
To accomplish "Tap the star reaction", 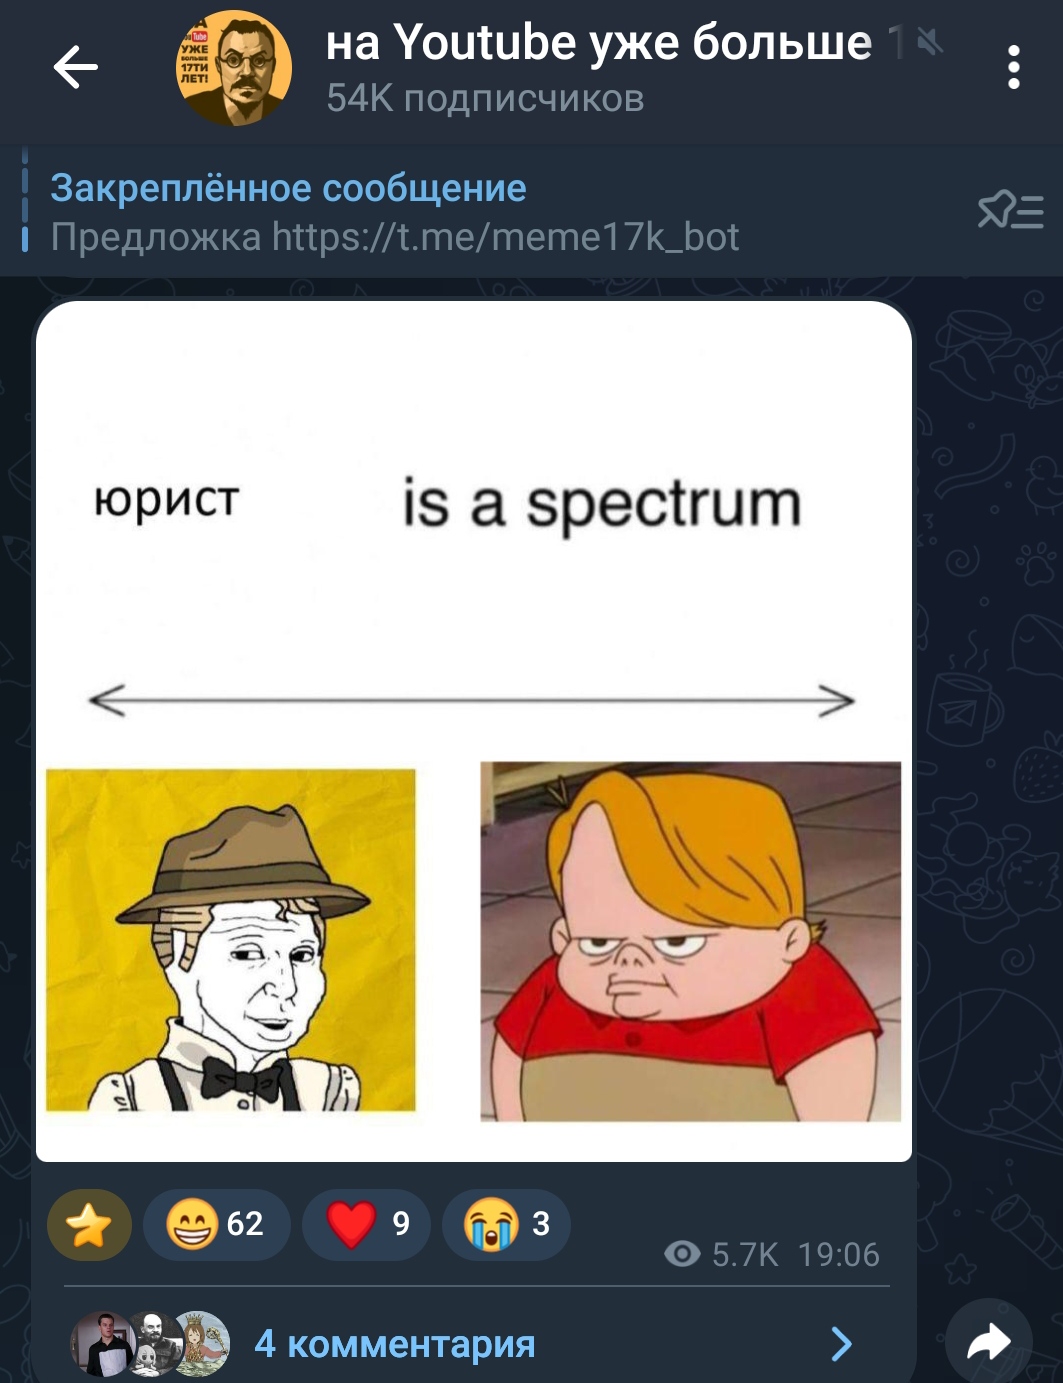I will pyautogui.click(x=89, y=1224).
